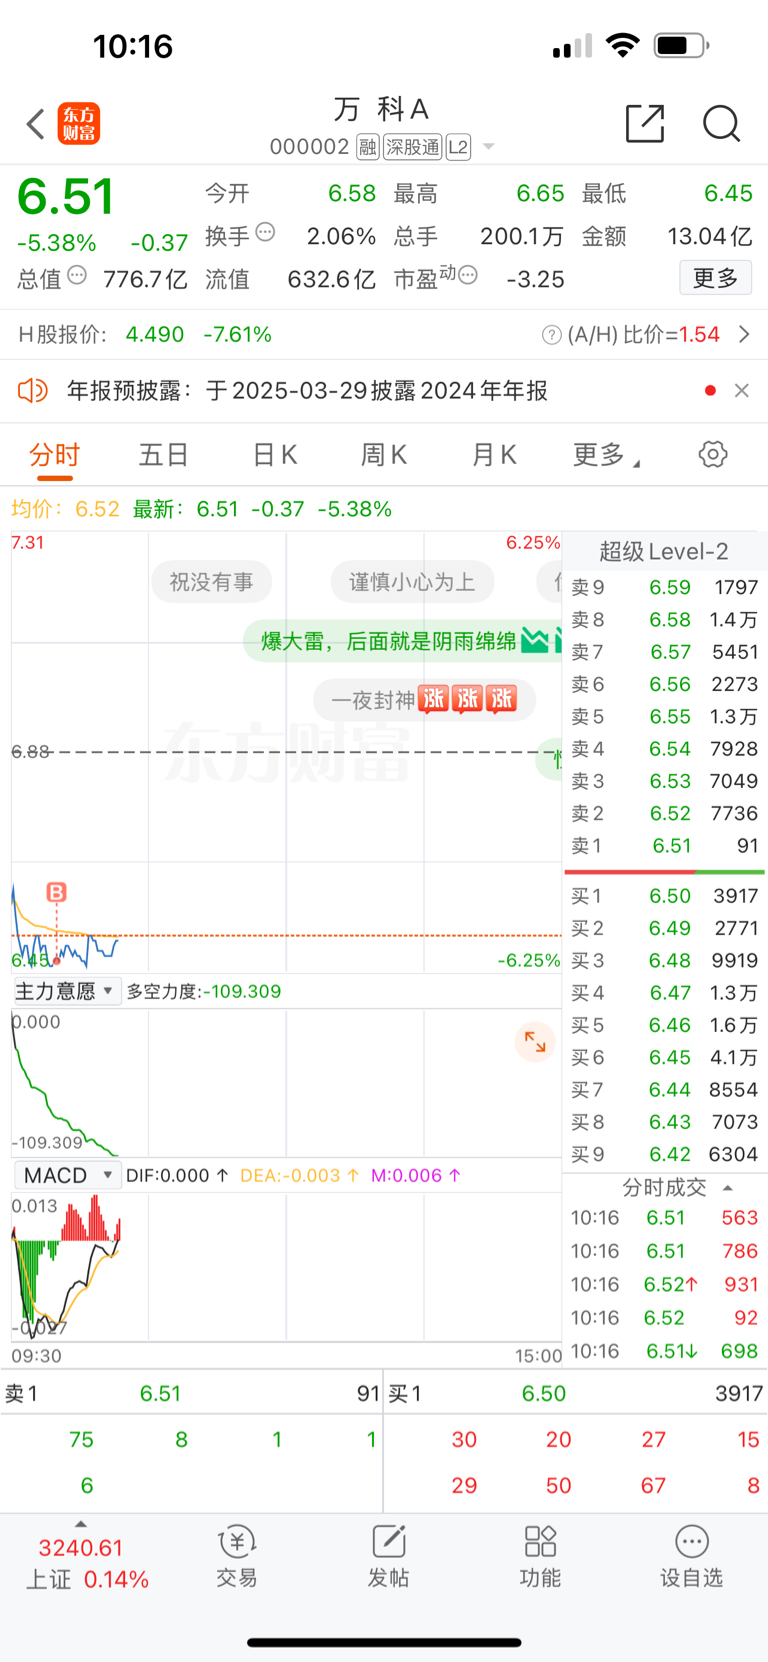The image size is (768, 1662).
Task: Select 卖9 row at 6.59
Action: 664,587
